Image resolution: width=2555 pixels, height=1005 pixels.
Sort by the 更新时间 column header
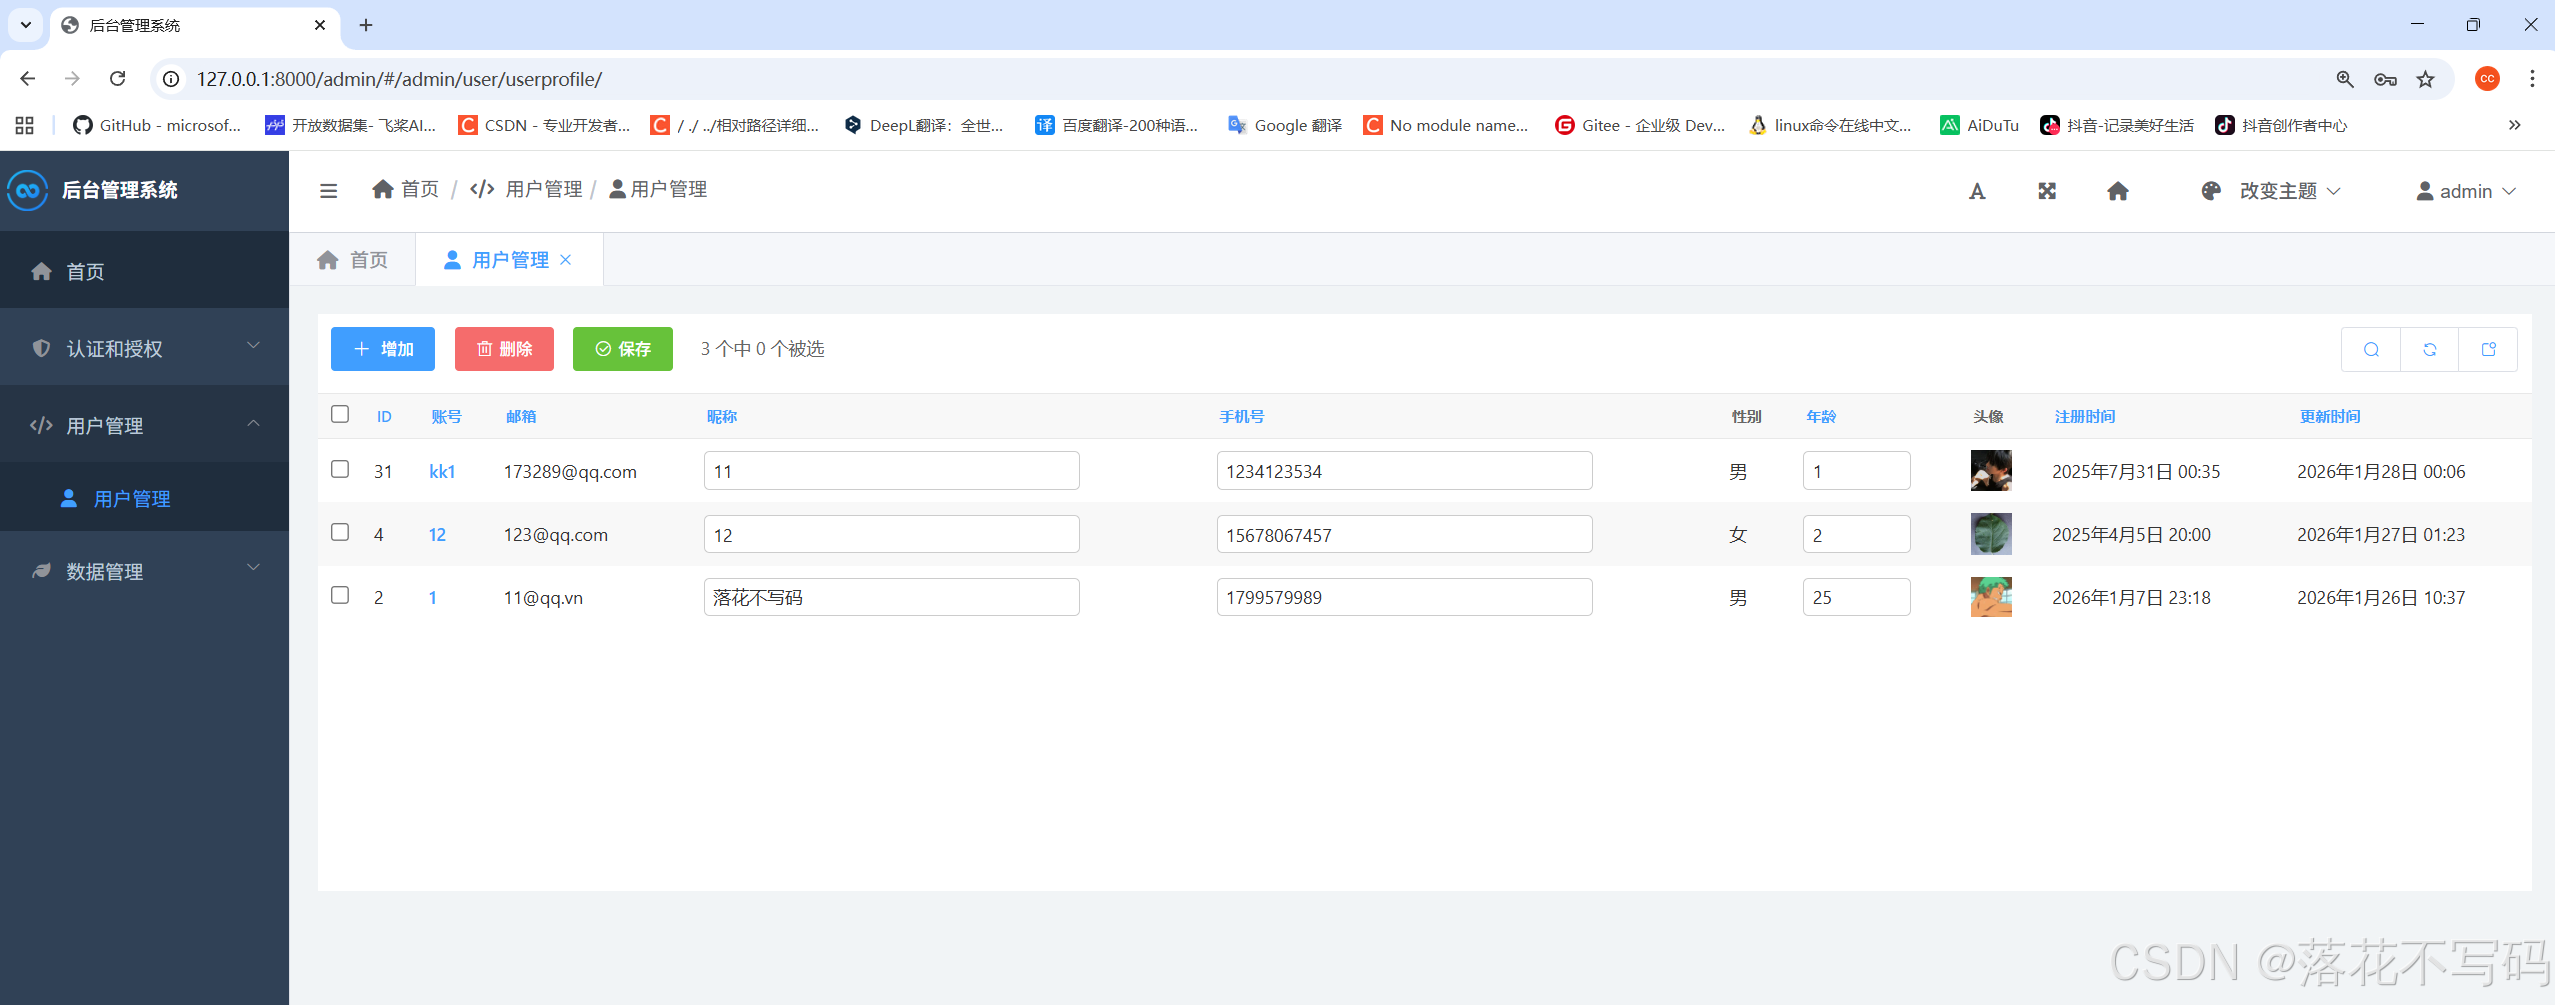pyautogui.click(x=2330, y=416)
